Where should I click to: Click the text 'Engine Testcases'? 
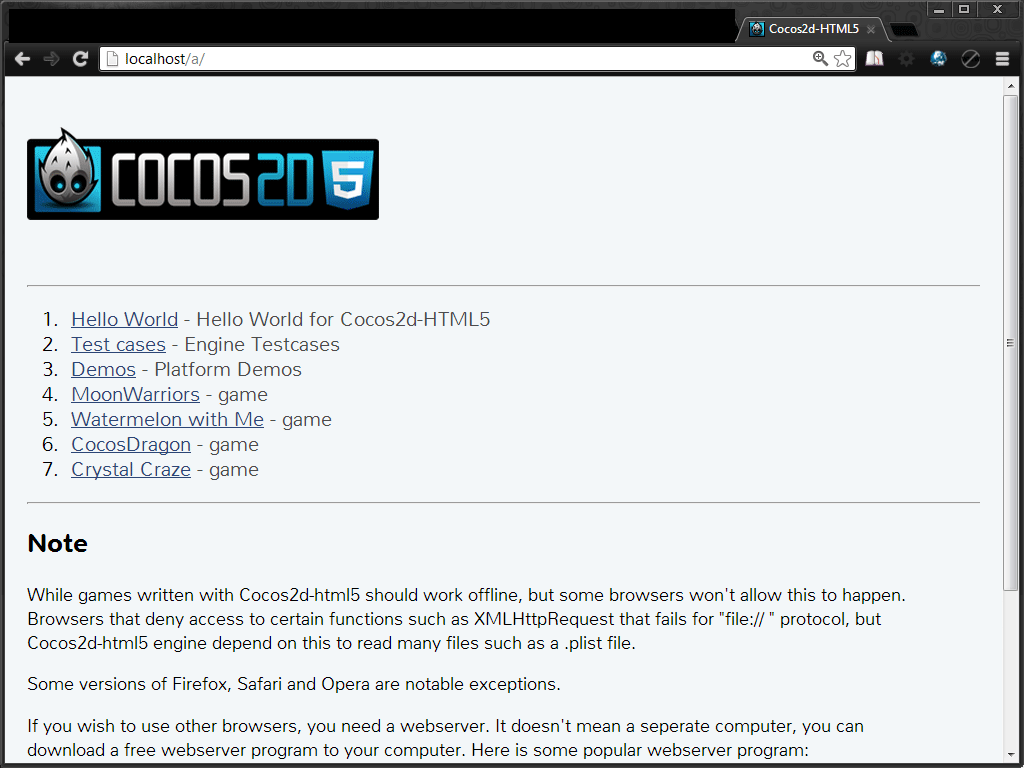(x=262, y=344)
